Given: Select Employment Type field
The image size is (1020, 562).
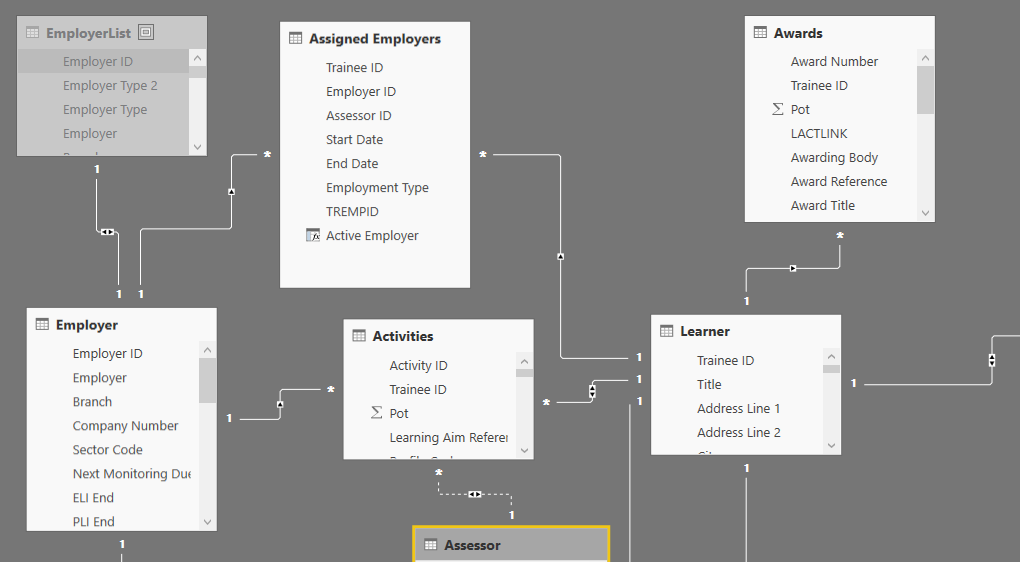Looking at the screenshot, I should point(375,187).
